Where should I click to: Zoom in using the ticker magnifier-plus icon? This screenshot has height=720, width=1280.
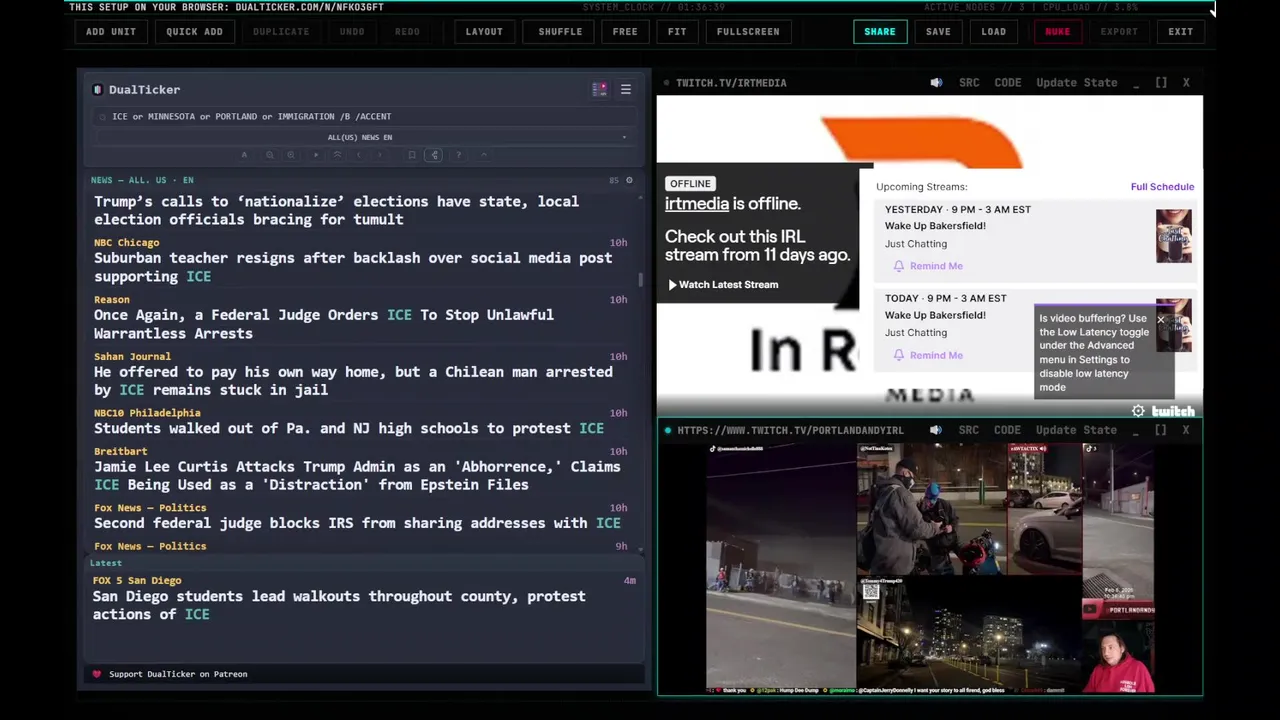291,155
